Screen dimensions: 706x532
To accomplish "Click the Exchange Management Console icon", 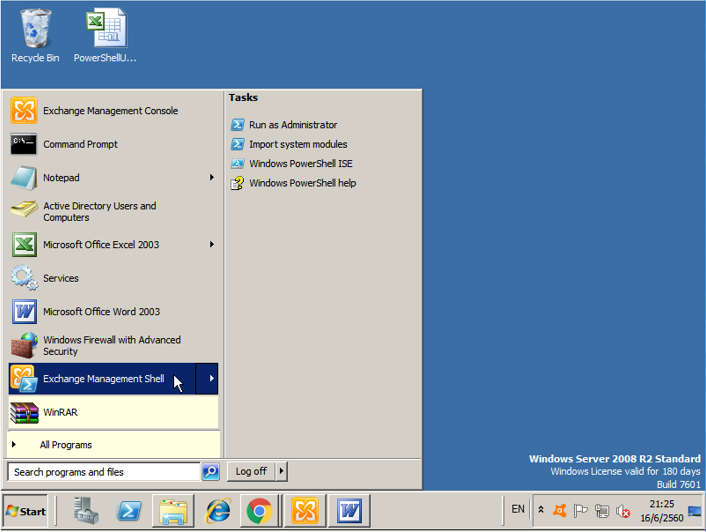I will (24, 110).
